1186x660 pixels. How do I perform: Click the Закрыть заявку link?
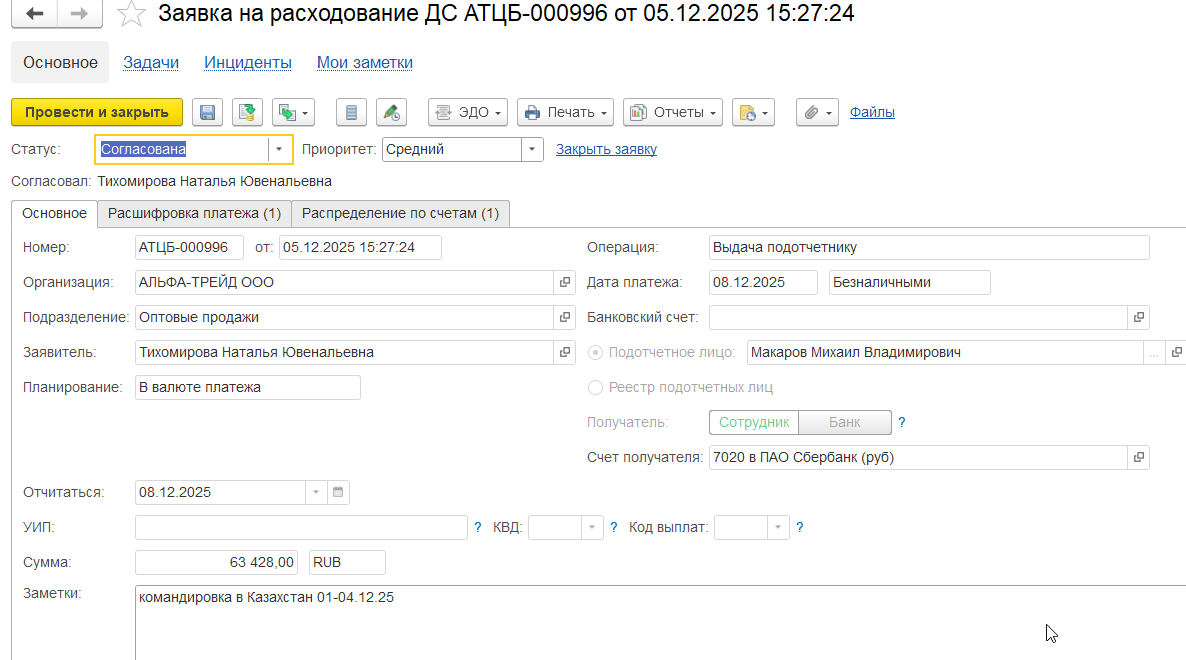click(607, 150)
